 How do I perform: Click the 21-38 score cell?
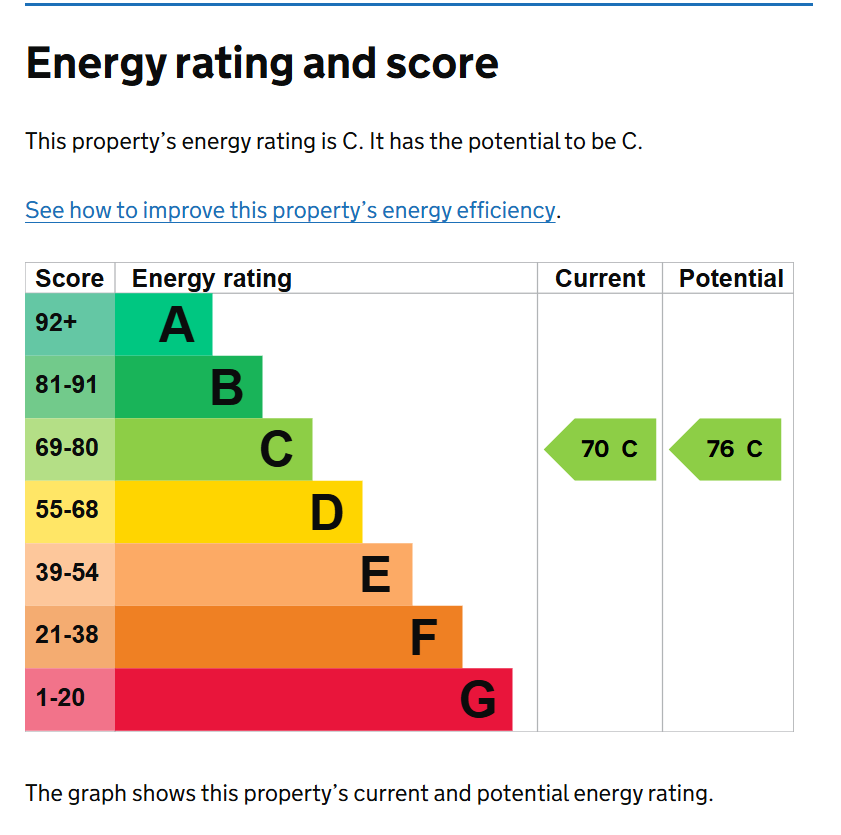(x=70, y=637)
